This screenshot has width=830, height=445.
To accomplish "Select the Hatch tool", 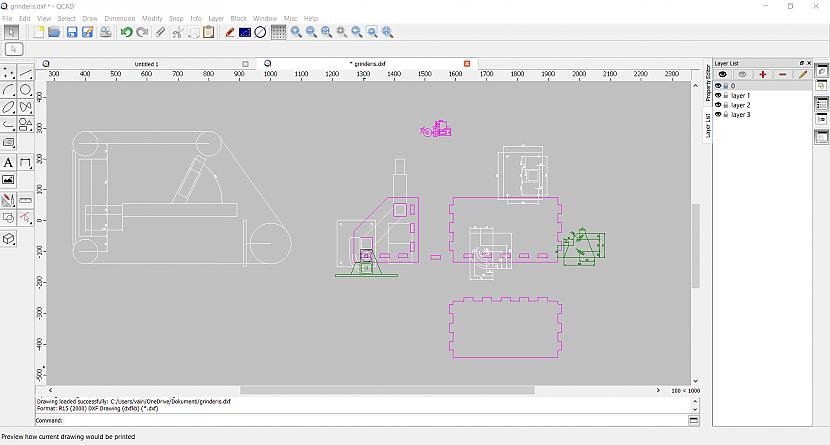I will point(8,142).
